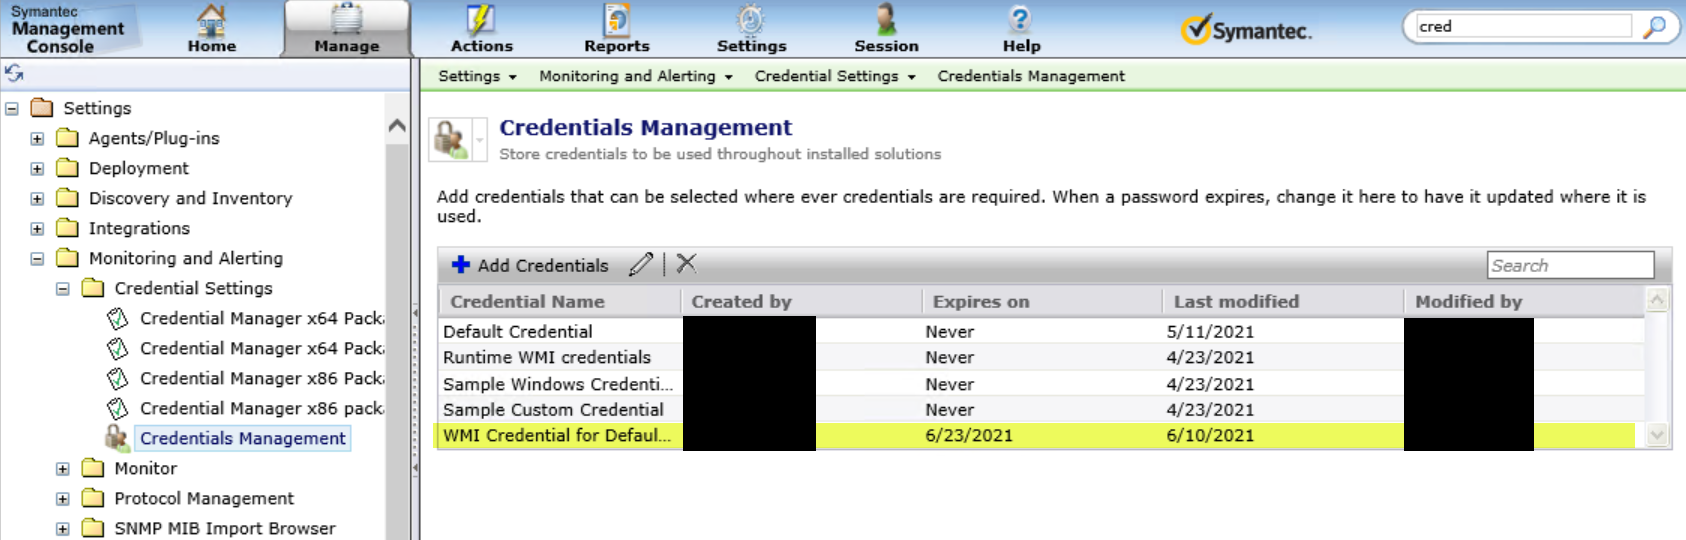Click the Credentials Management page header icon
This screenshot has height=540, width=1686.
click(450, 139)
